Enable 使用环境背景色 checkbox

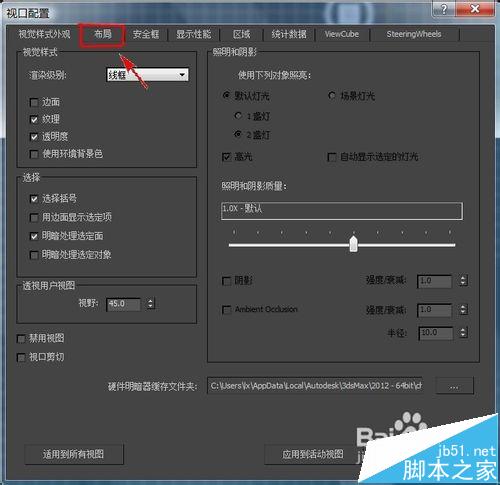coord(34,154)
